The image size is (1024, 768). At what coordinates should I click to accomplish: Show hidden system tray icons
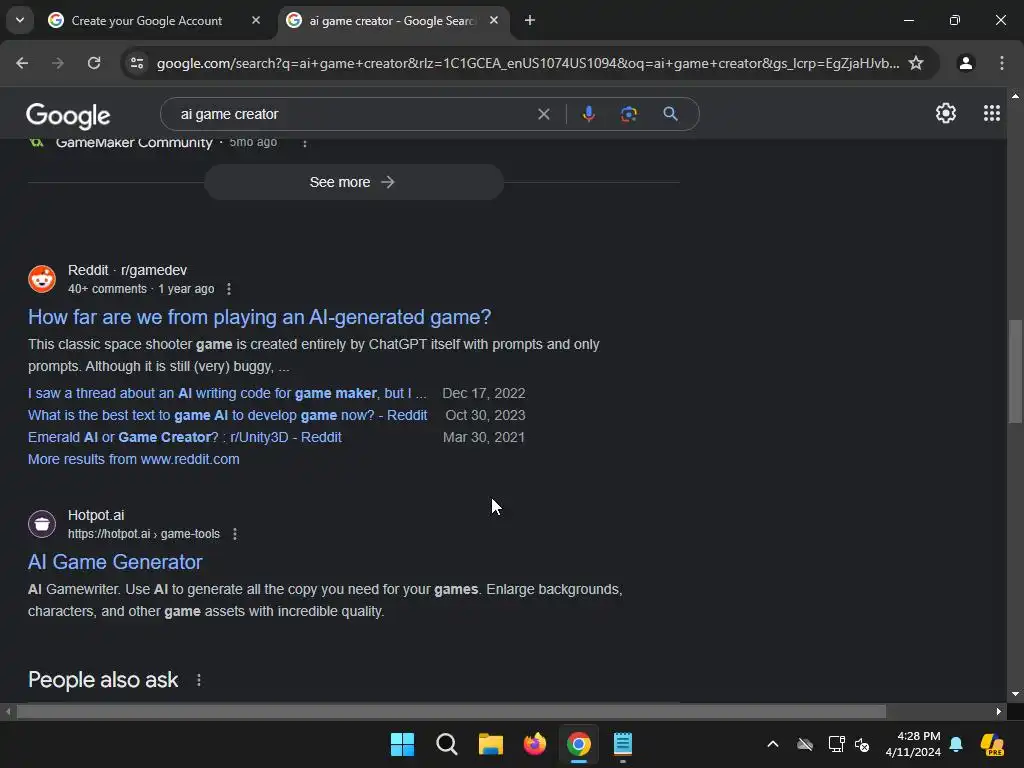pos(773,744)
